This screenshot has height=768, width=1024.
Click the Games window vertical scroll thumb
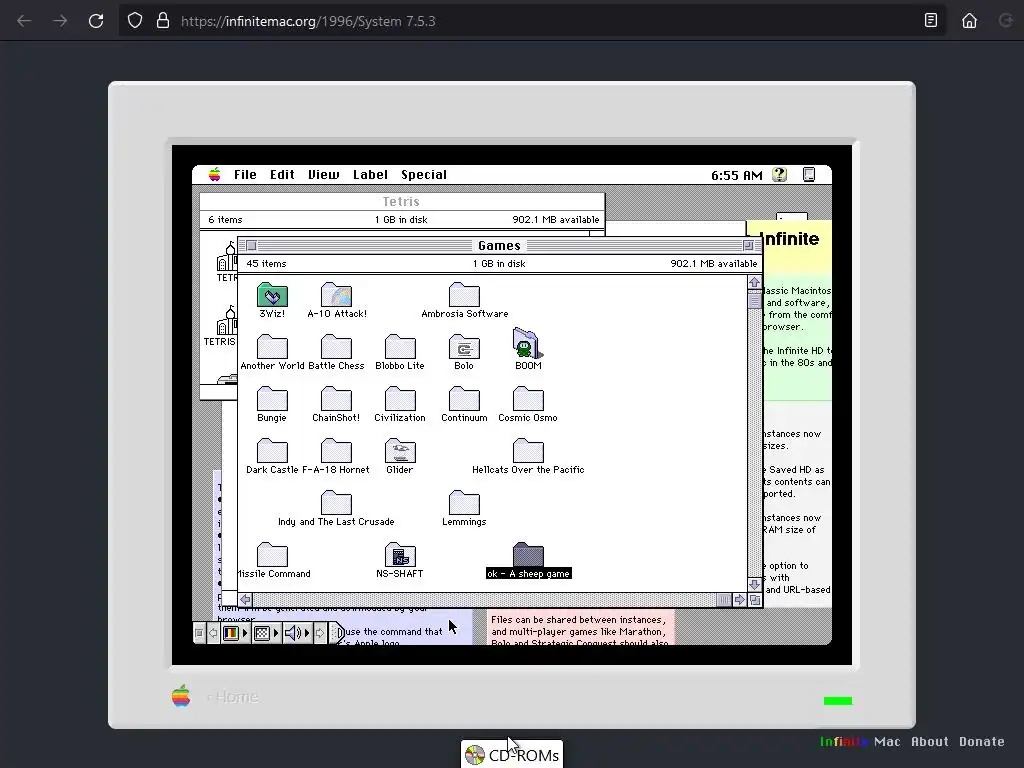[754, 300]
